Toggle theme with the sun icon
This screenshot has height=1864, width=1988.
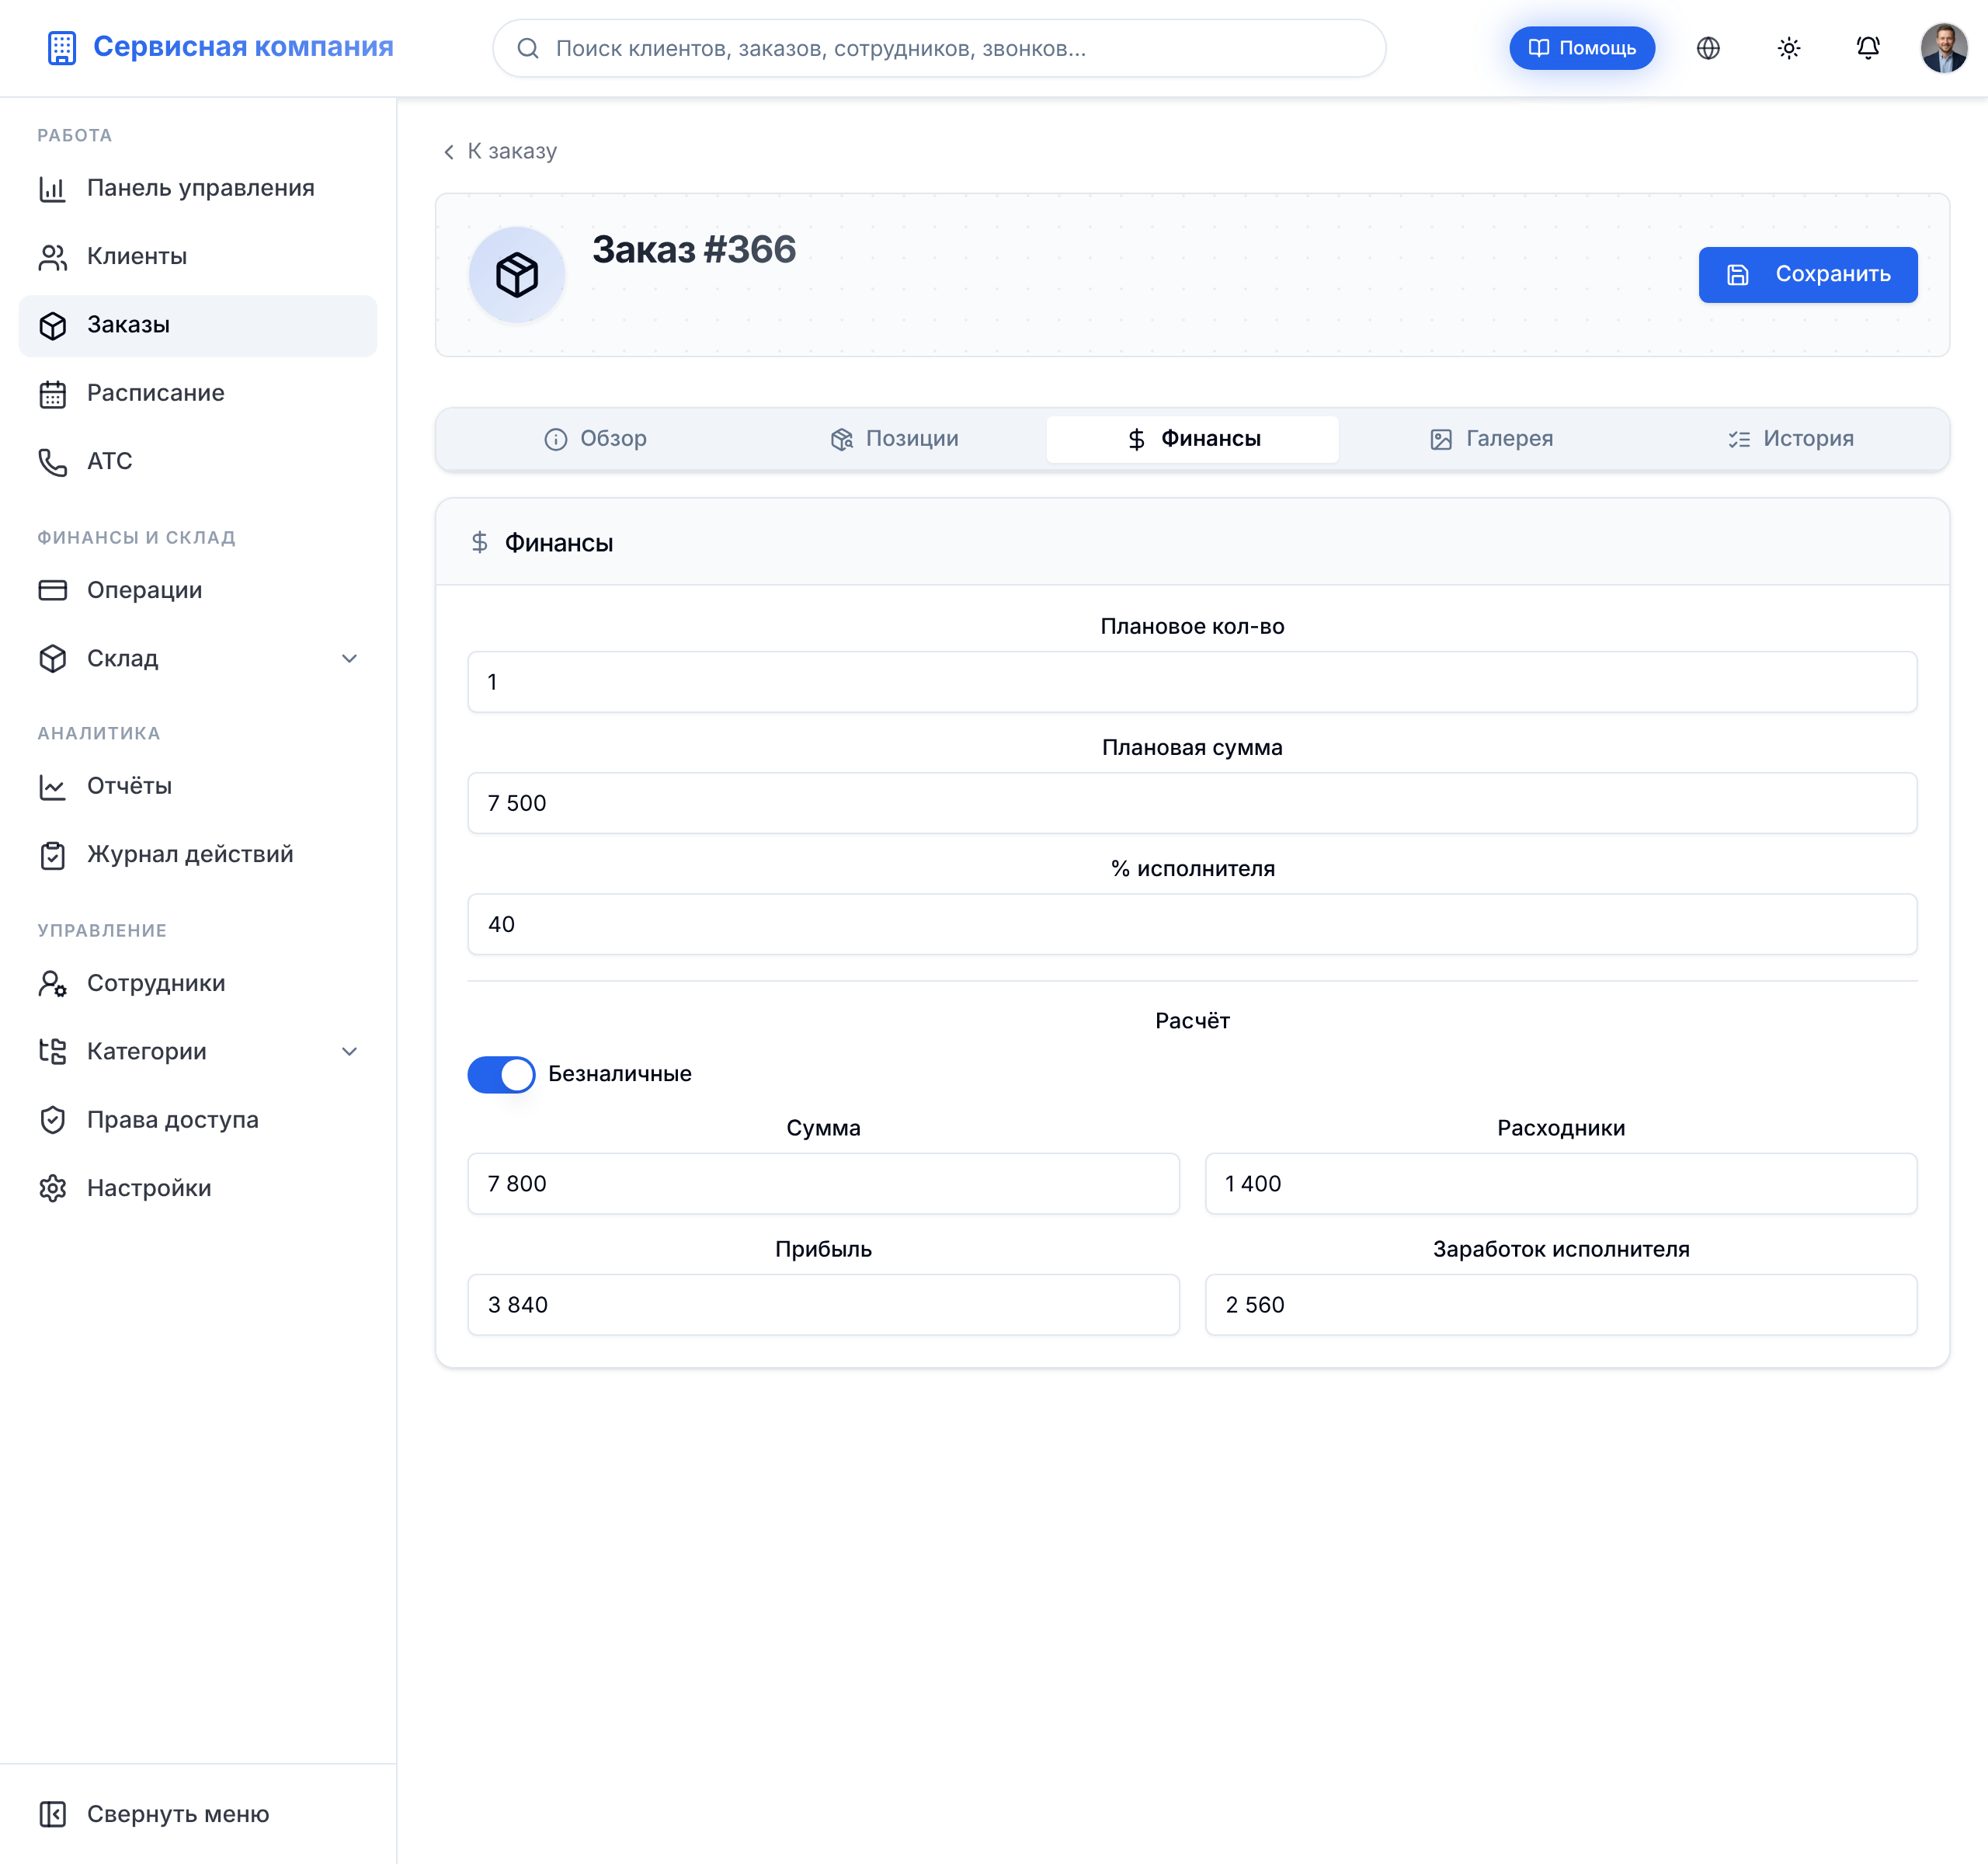coord(1789,48)
